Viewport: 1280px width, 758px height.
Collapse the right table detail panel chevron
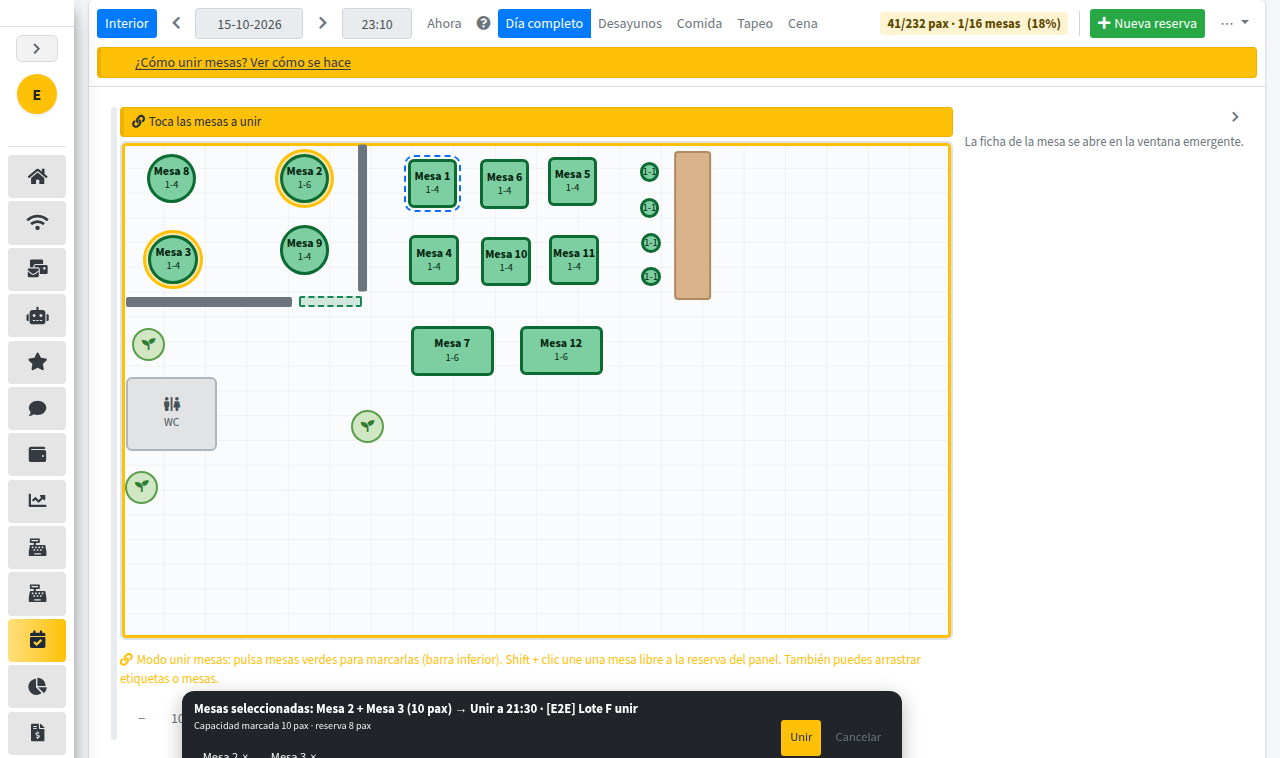[x=1235, y=117]
